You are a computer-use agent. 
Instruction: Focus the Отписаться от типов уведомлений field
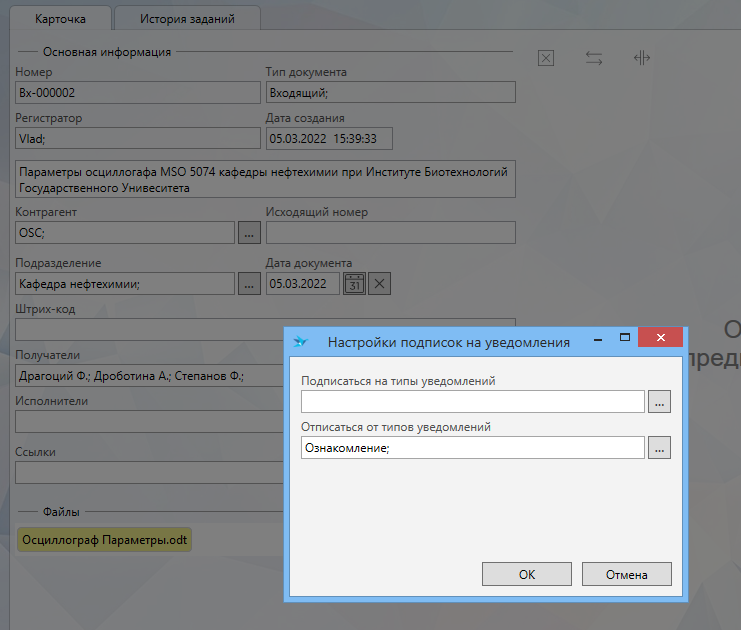(x=472, y=448)
